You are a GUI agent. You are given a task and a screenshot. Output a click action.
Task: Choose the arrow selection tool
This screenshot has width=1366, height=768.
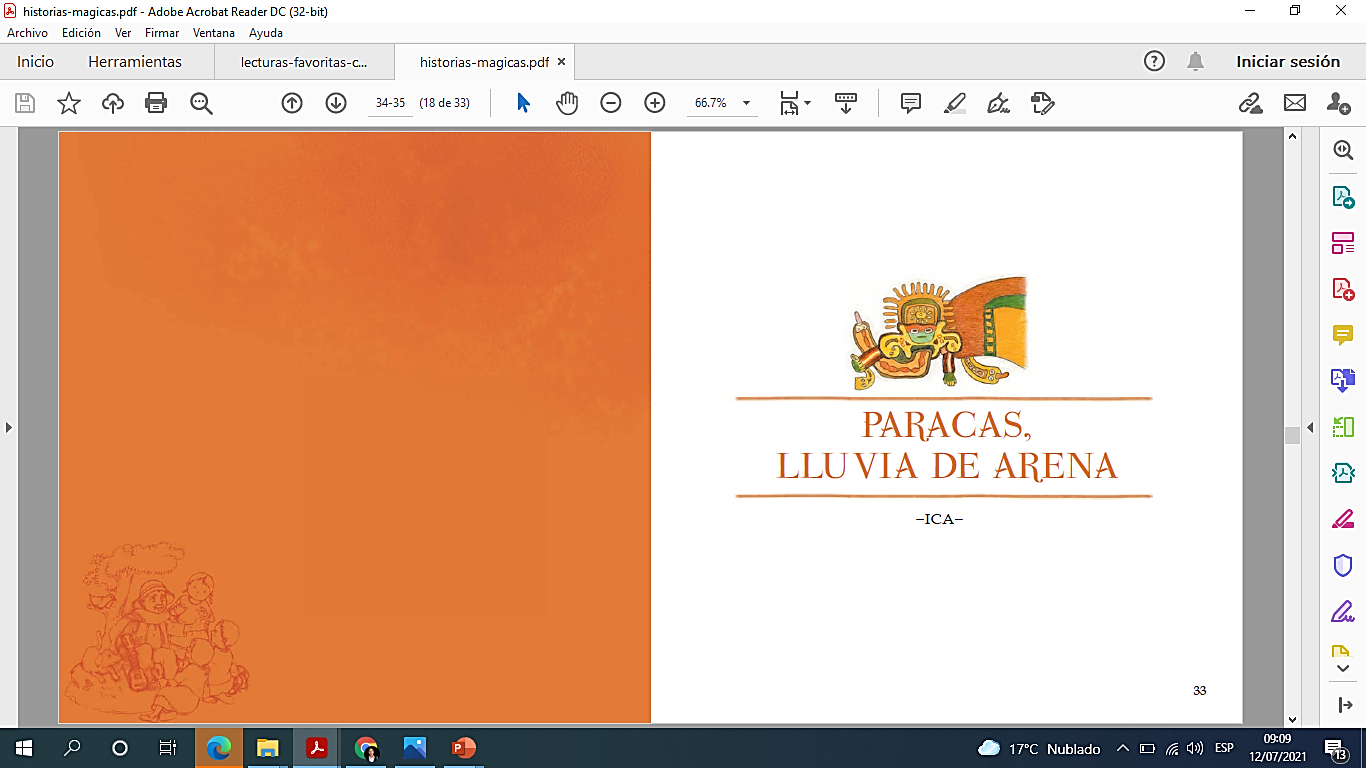pyautogui.click(x=523, y=103)
